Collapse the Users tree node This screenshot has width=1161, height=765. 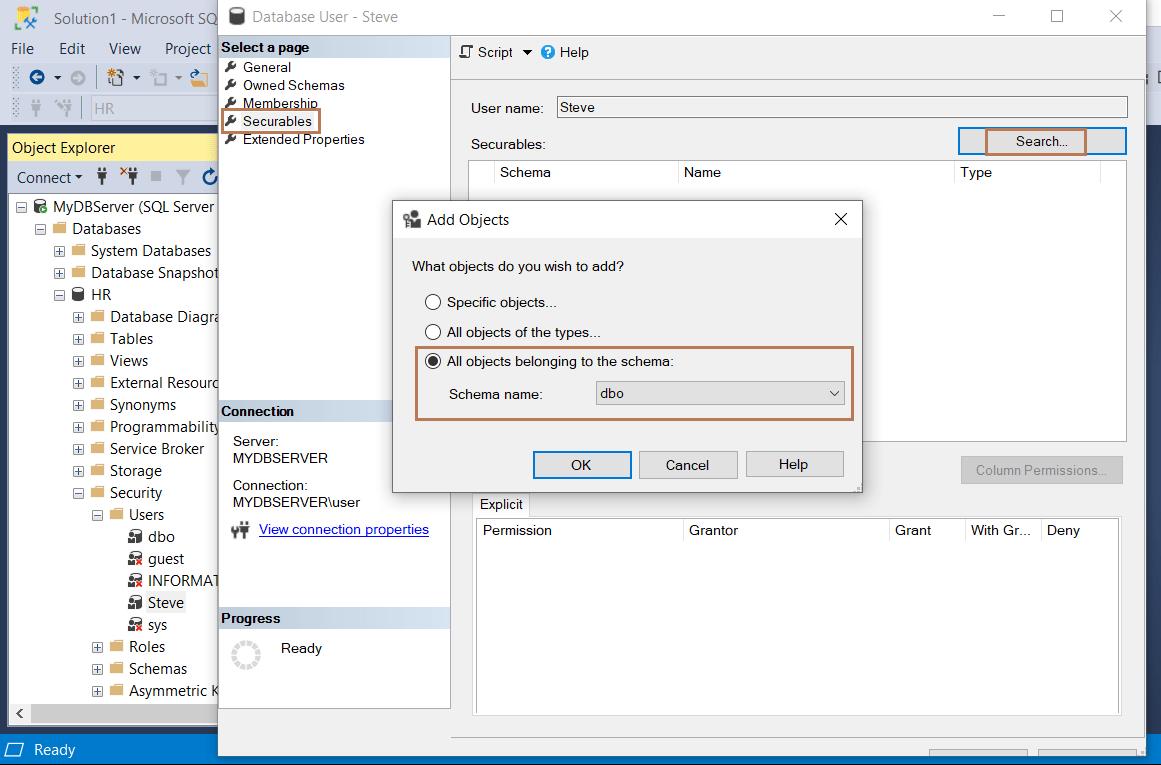(97, 514)
